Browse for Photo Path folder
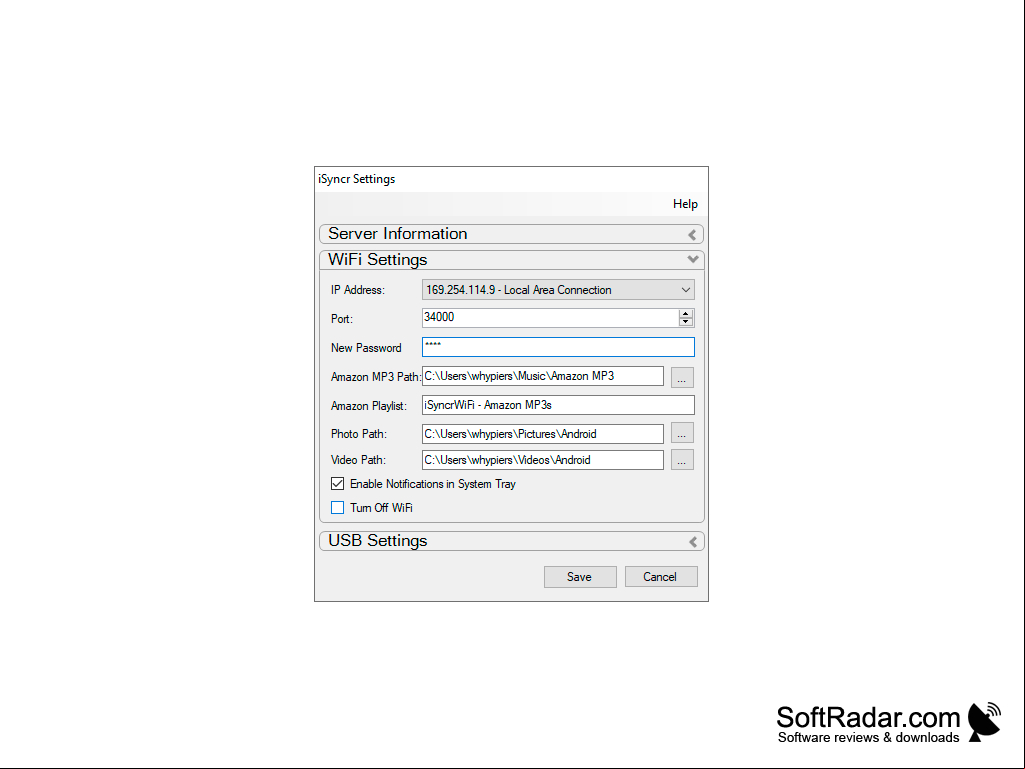 682,434
